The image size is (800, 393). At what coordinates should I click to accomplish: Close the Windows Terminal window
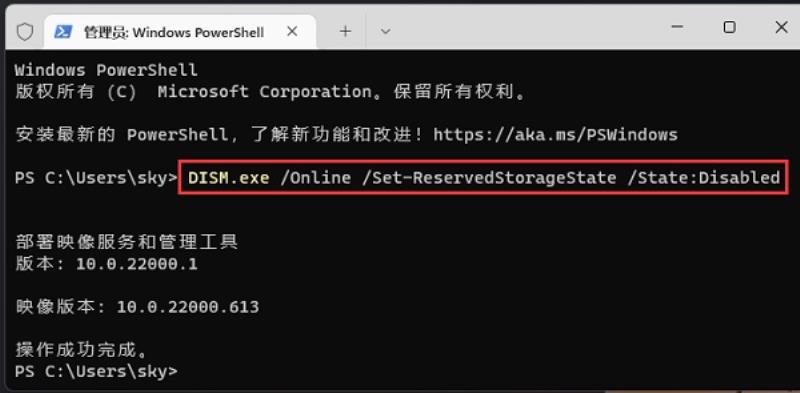pos(781,27)
